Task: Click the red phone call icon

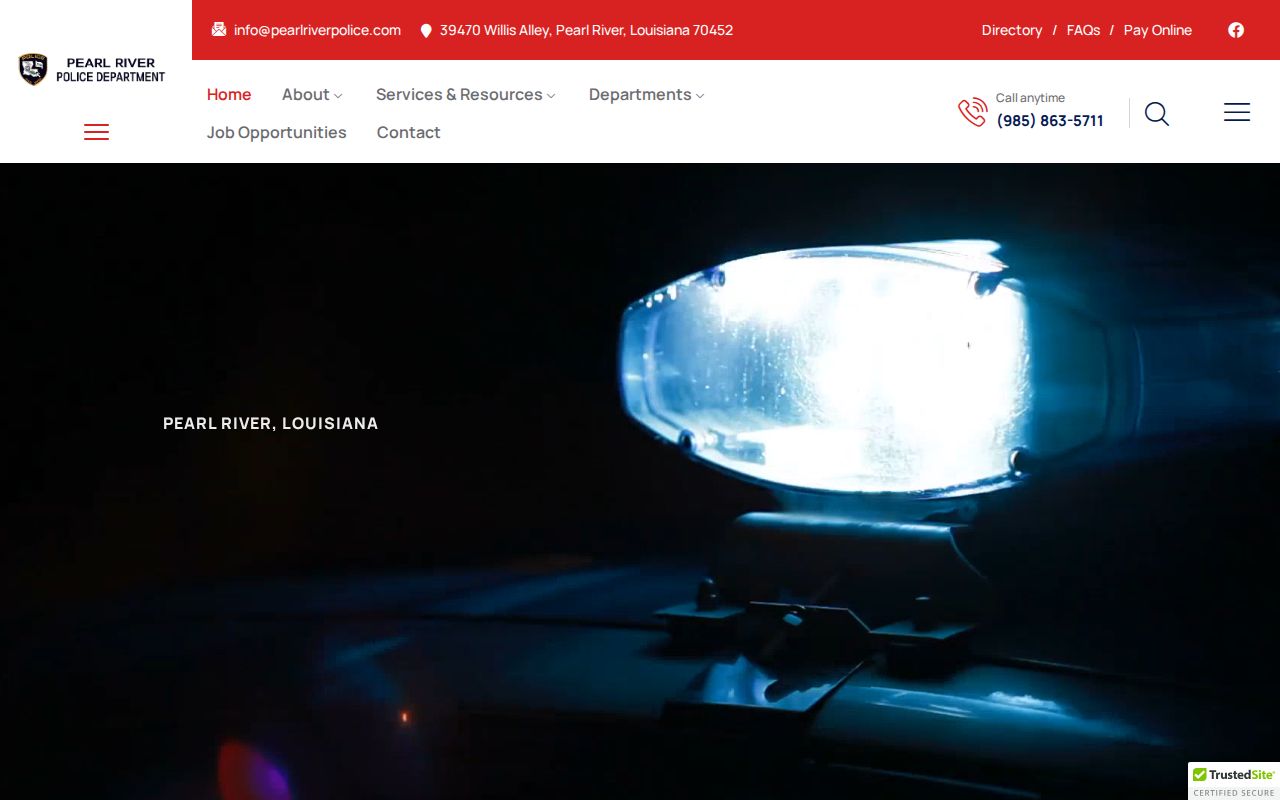Action: coord(972,112)
